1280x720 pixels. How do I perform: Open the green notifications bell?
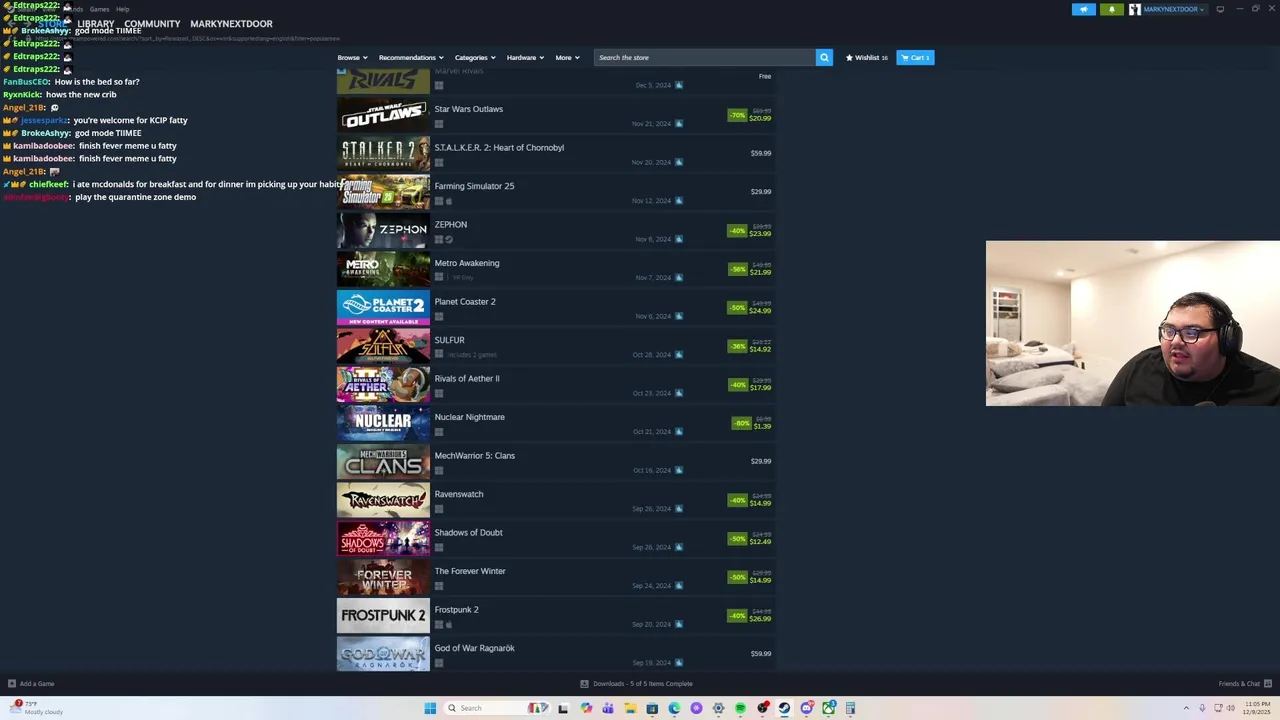(x=1111, y=9)
